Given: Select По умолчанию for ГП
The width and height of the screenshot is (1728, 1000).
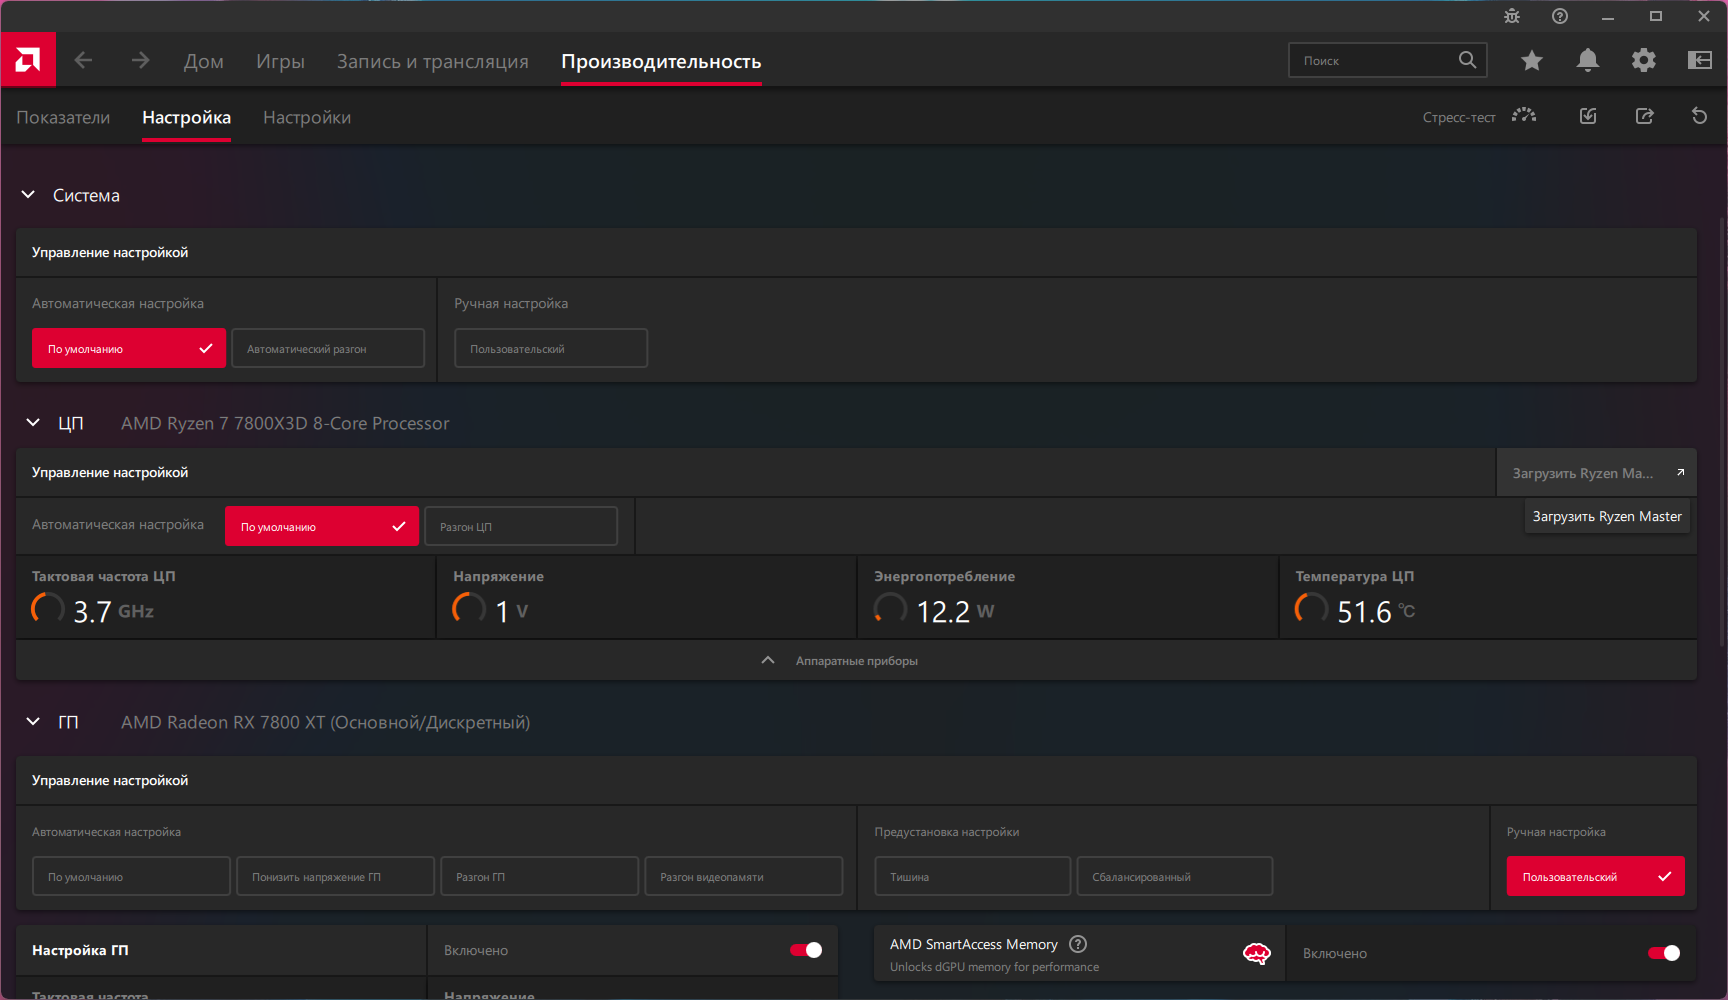Looking at the screenshot, I should tap(131, 877).
